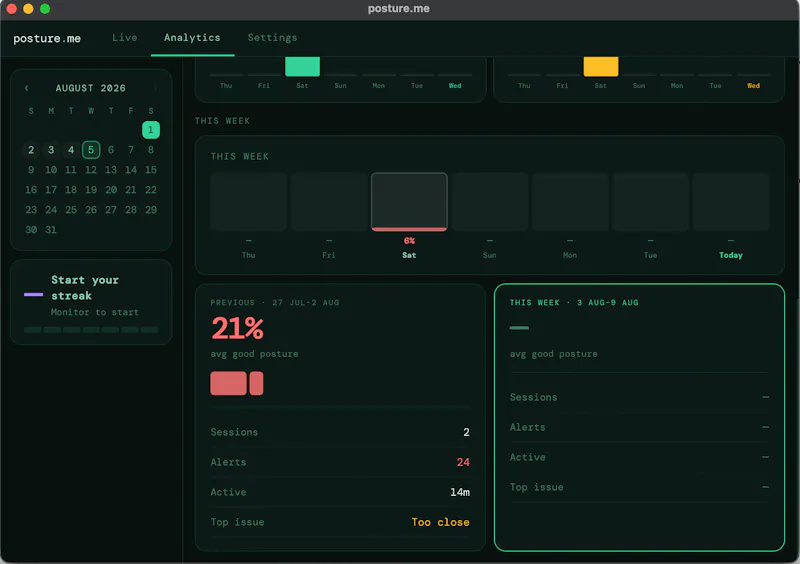Click the Sessions value 2
This screenshot has width=800, height=564.
[466, 432]
